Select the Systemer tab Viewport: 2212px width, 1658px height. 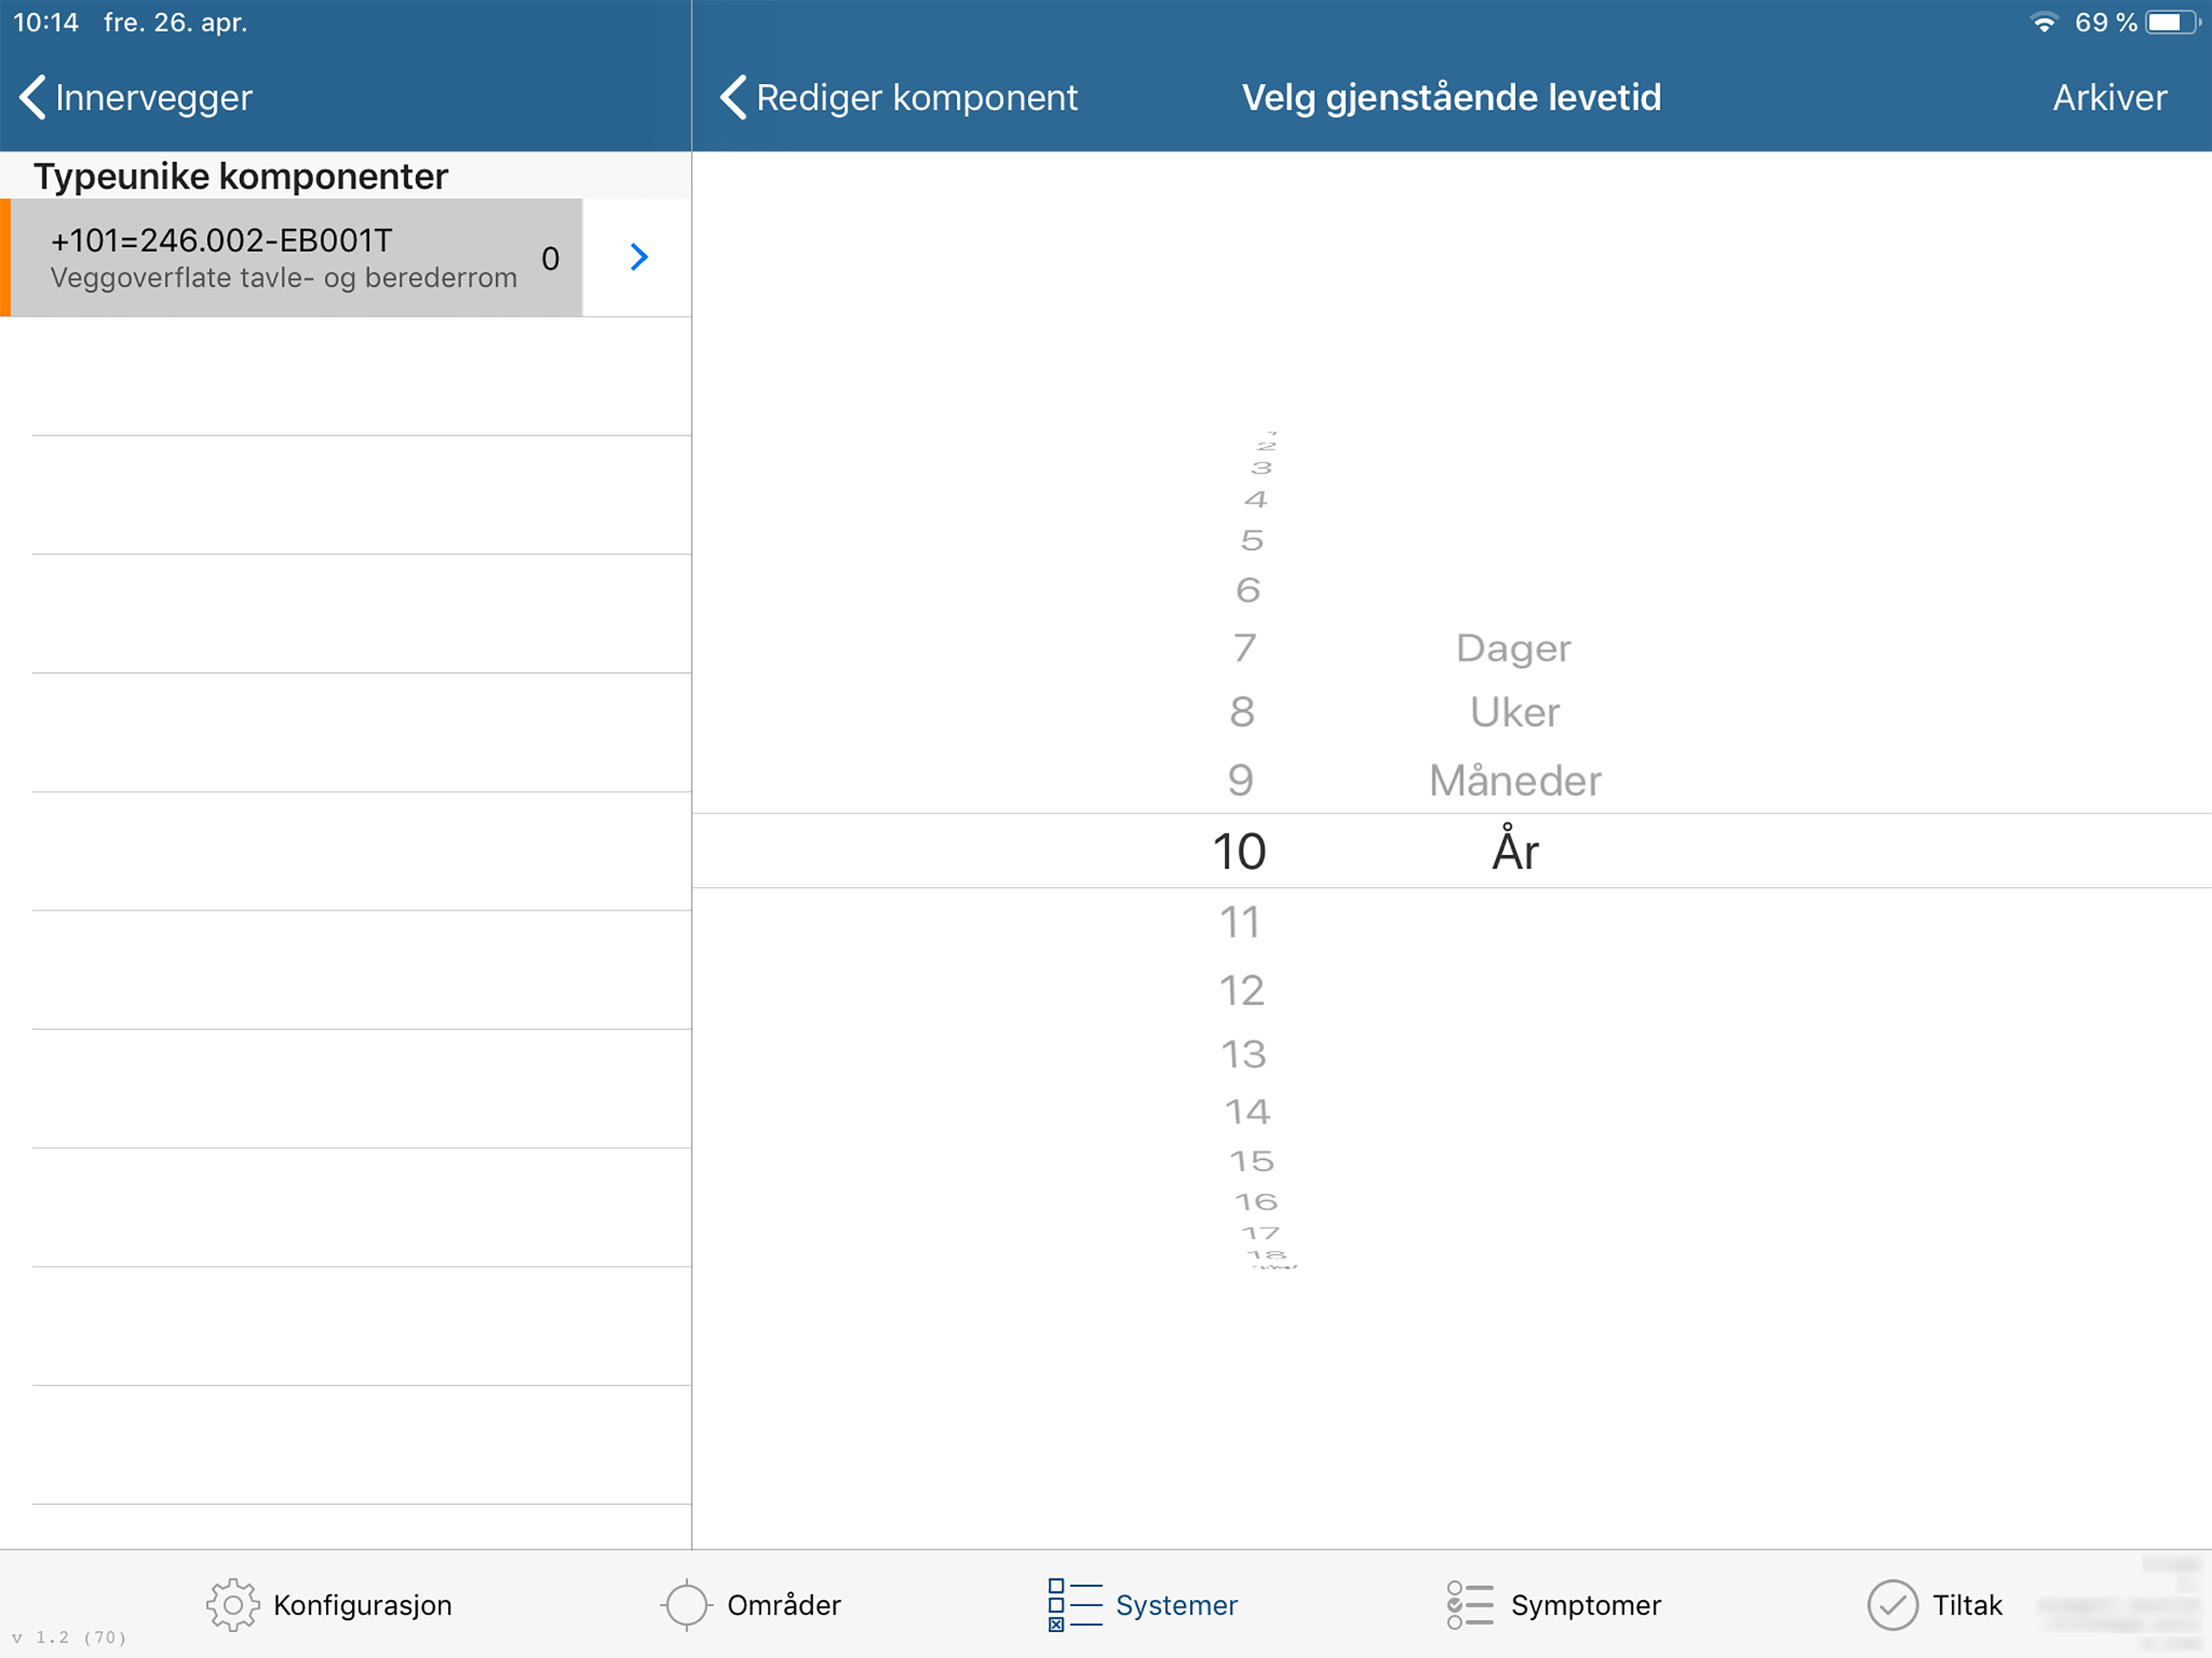click(1143, 1604)
